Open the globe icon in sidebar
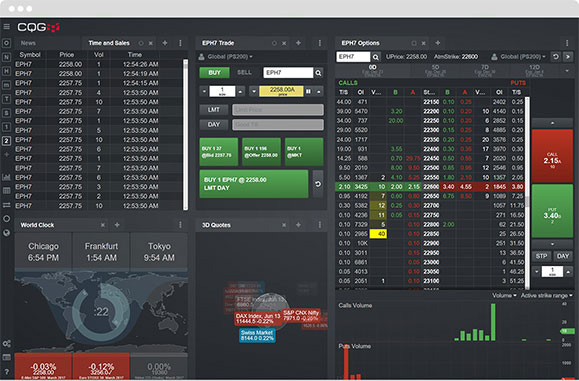This screenshot has height=381, width=579. click(6, 233)
